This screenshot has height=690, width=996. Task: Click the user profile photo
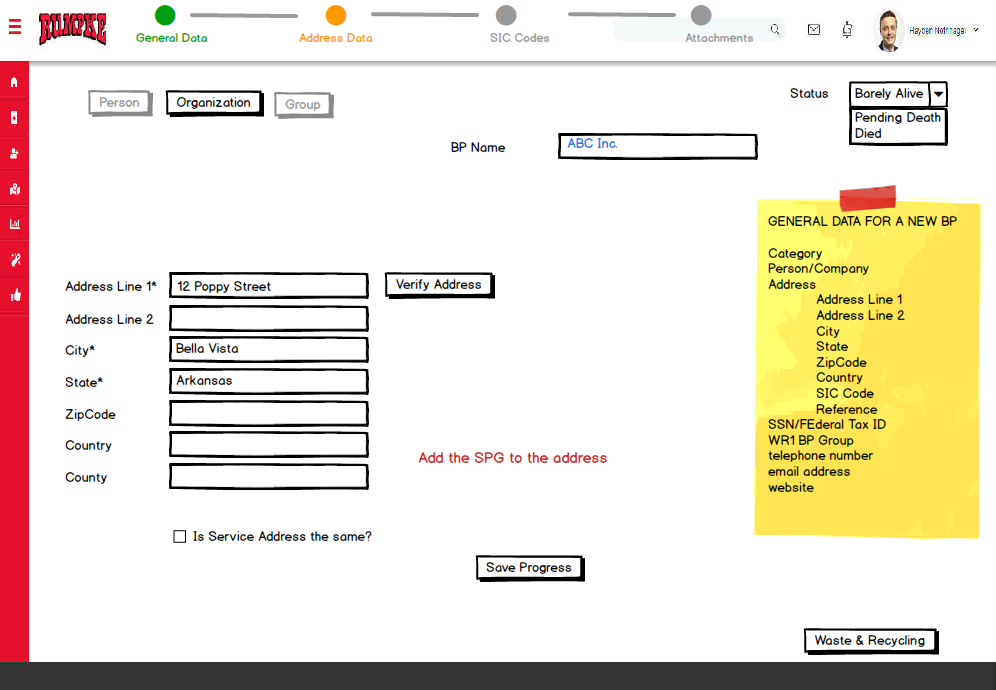point(888,30)
